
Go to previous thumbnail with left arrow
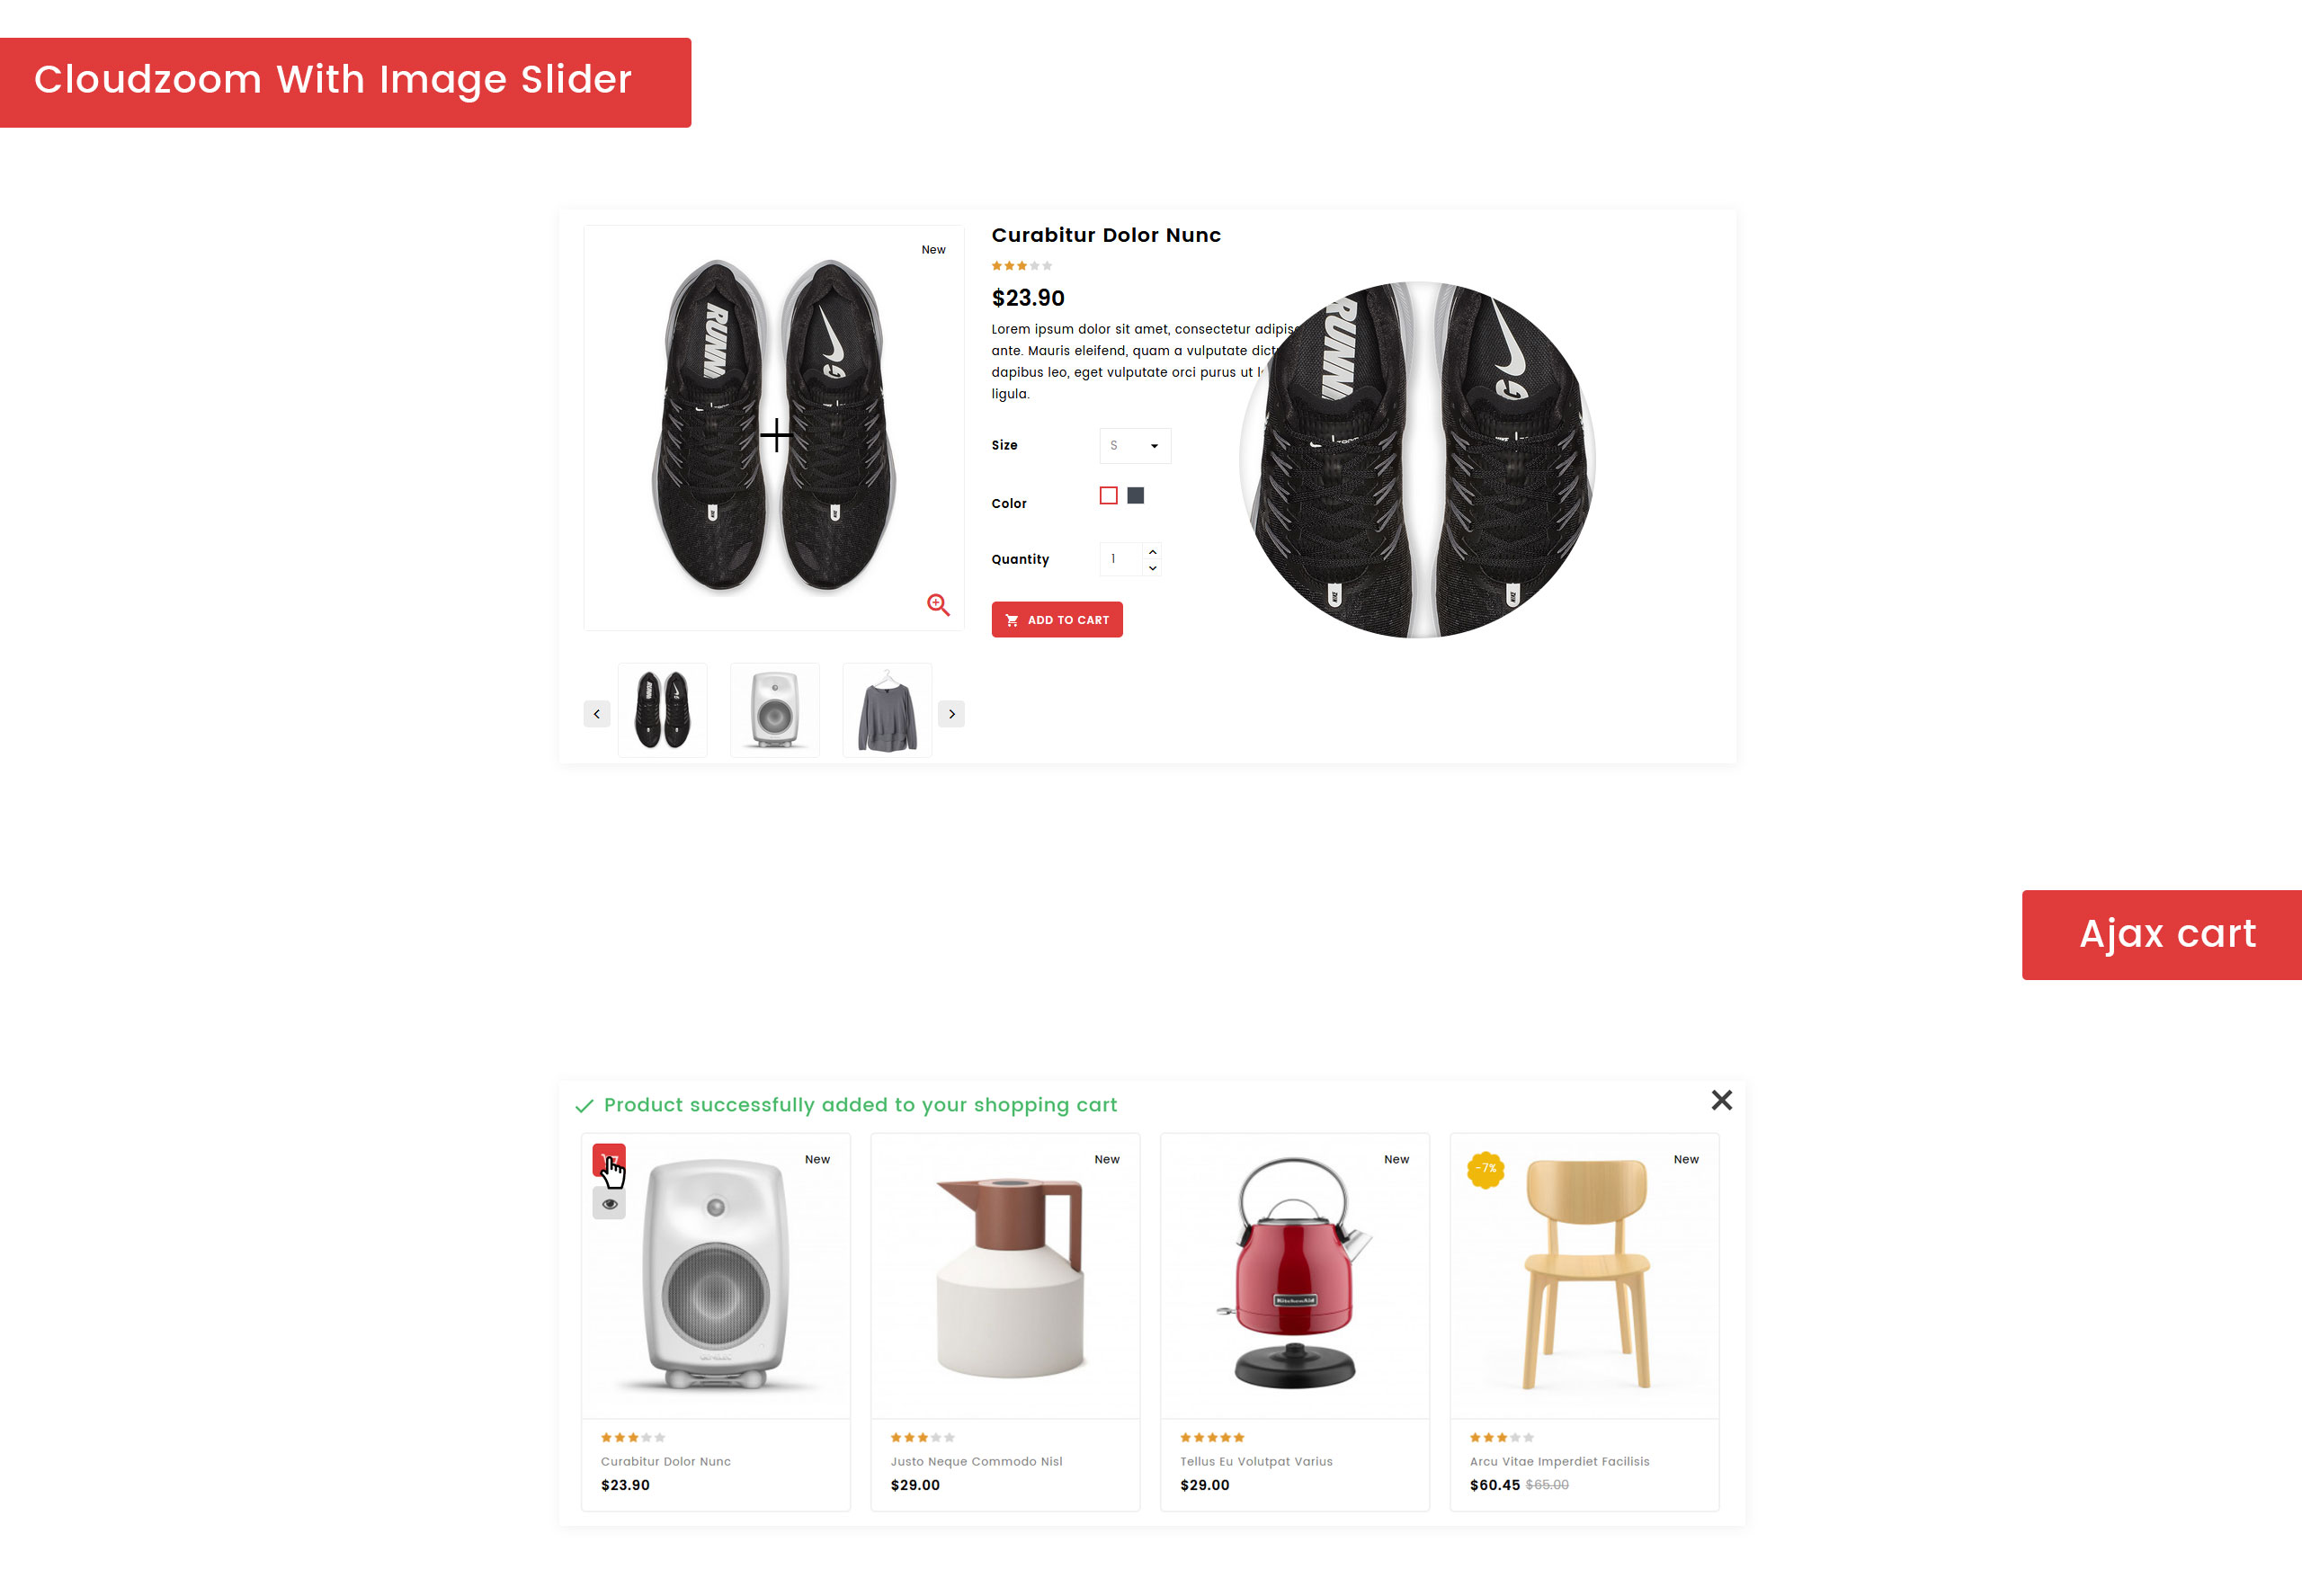(x=596, y=713)
